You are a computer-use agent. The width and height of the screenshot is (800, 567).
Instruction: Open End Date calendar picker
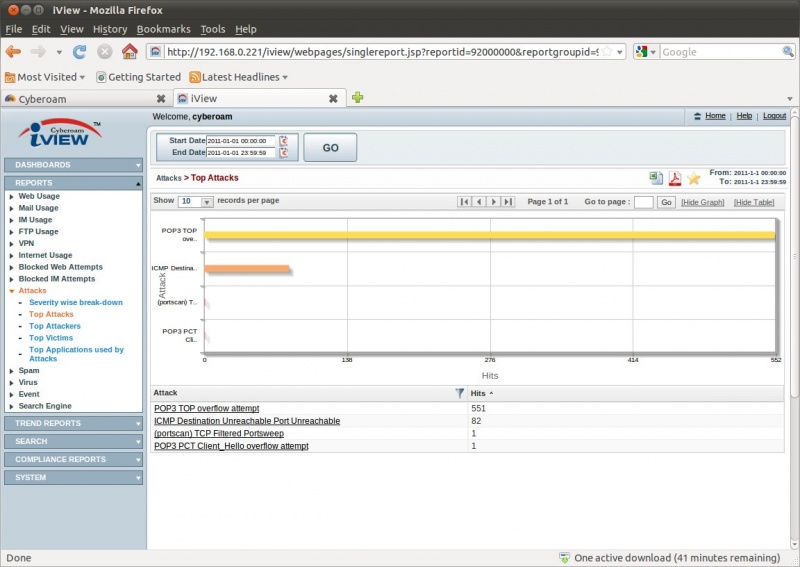[x=283, y=153]
